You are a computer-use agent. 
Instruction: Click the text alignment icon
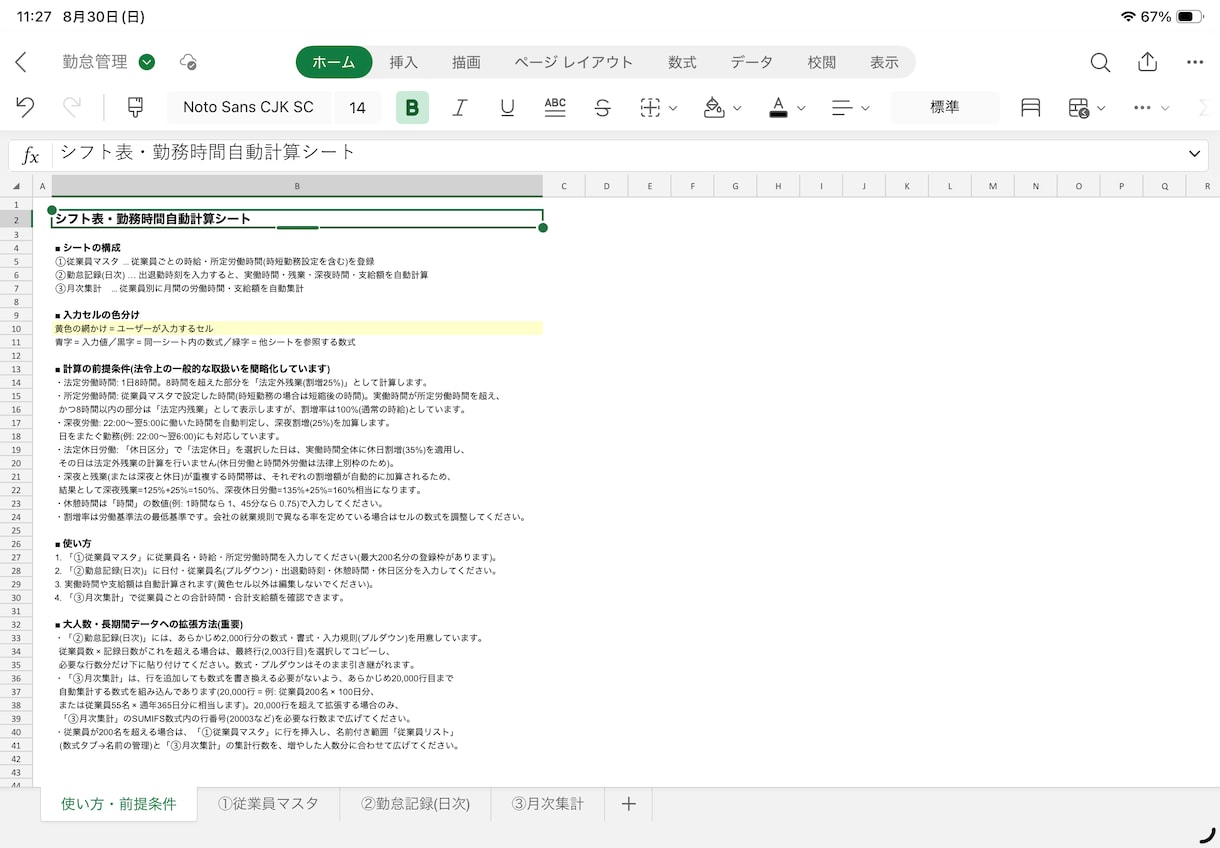coord(842,107)
